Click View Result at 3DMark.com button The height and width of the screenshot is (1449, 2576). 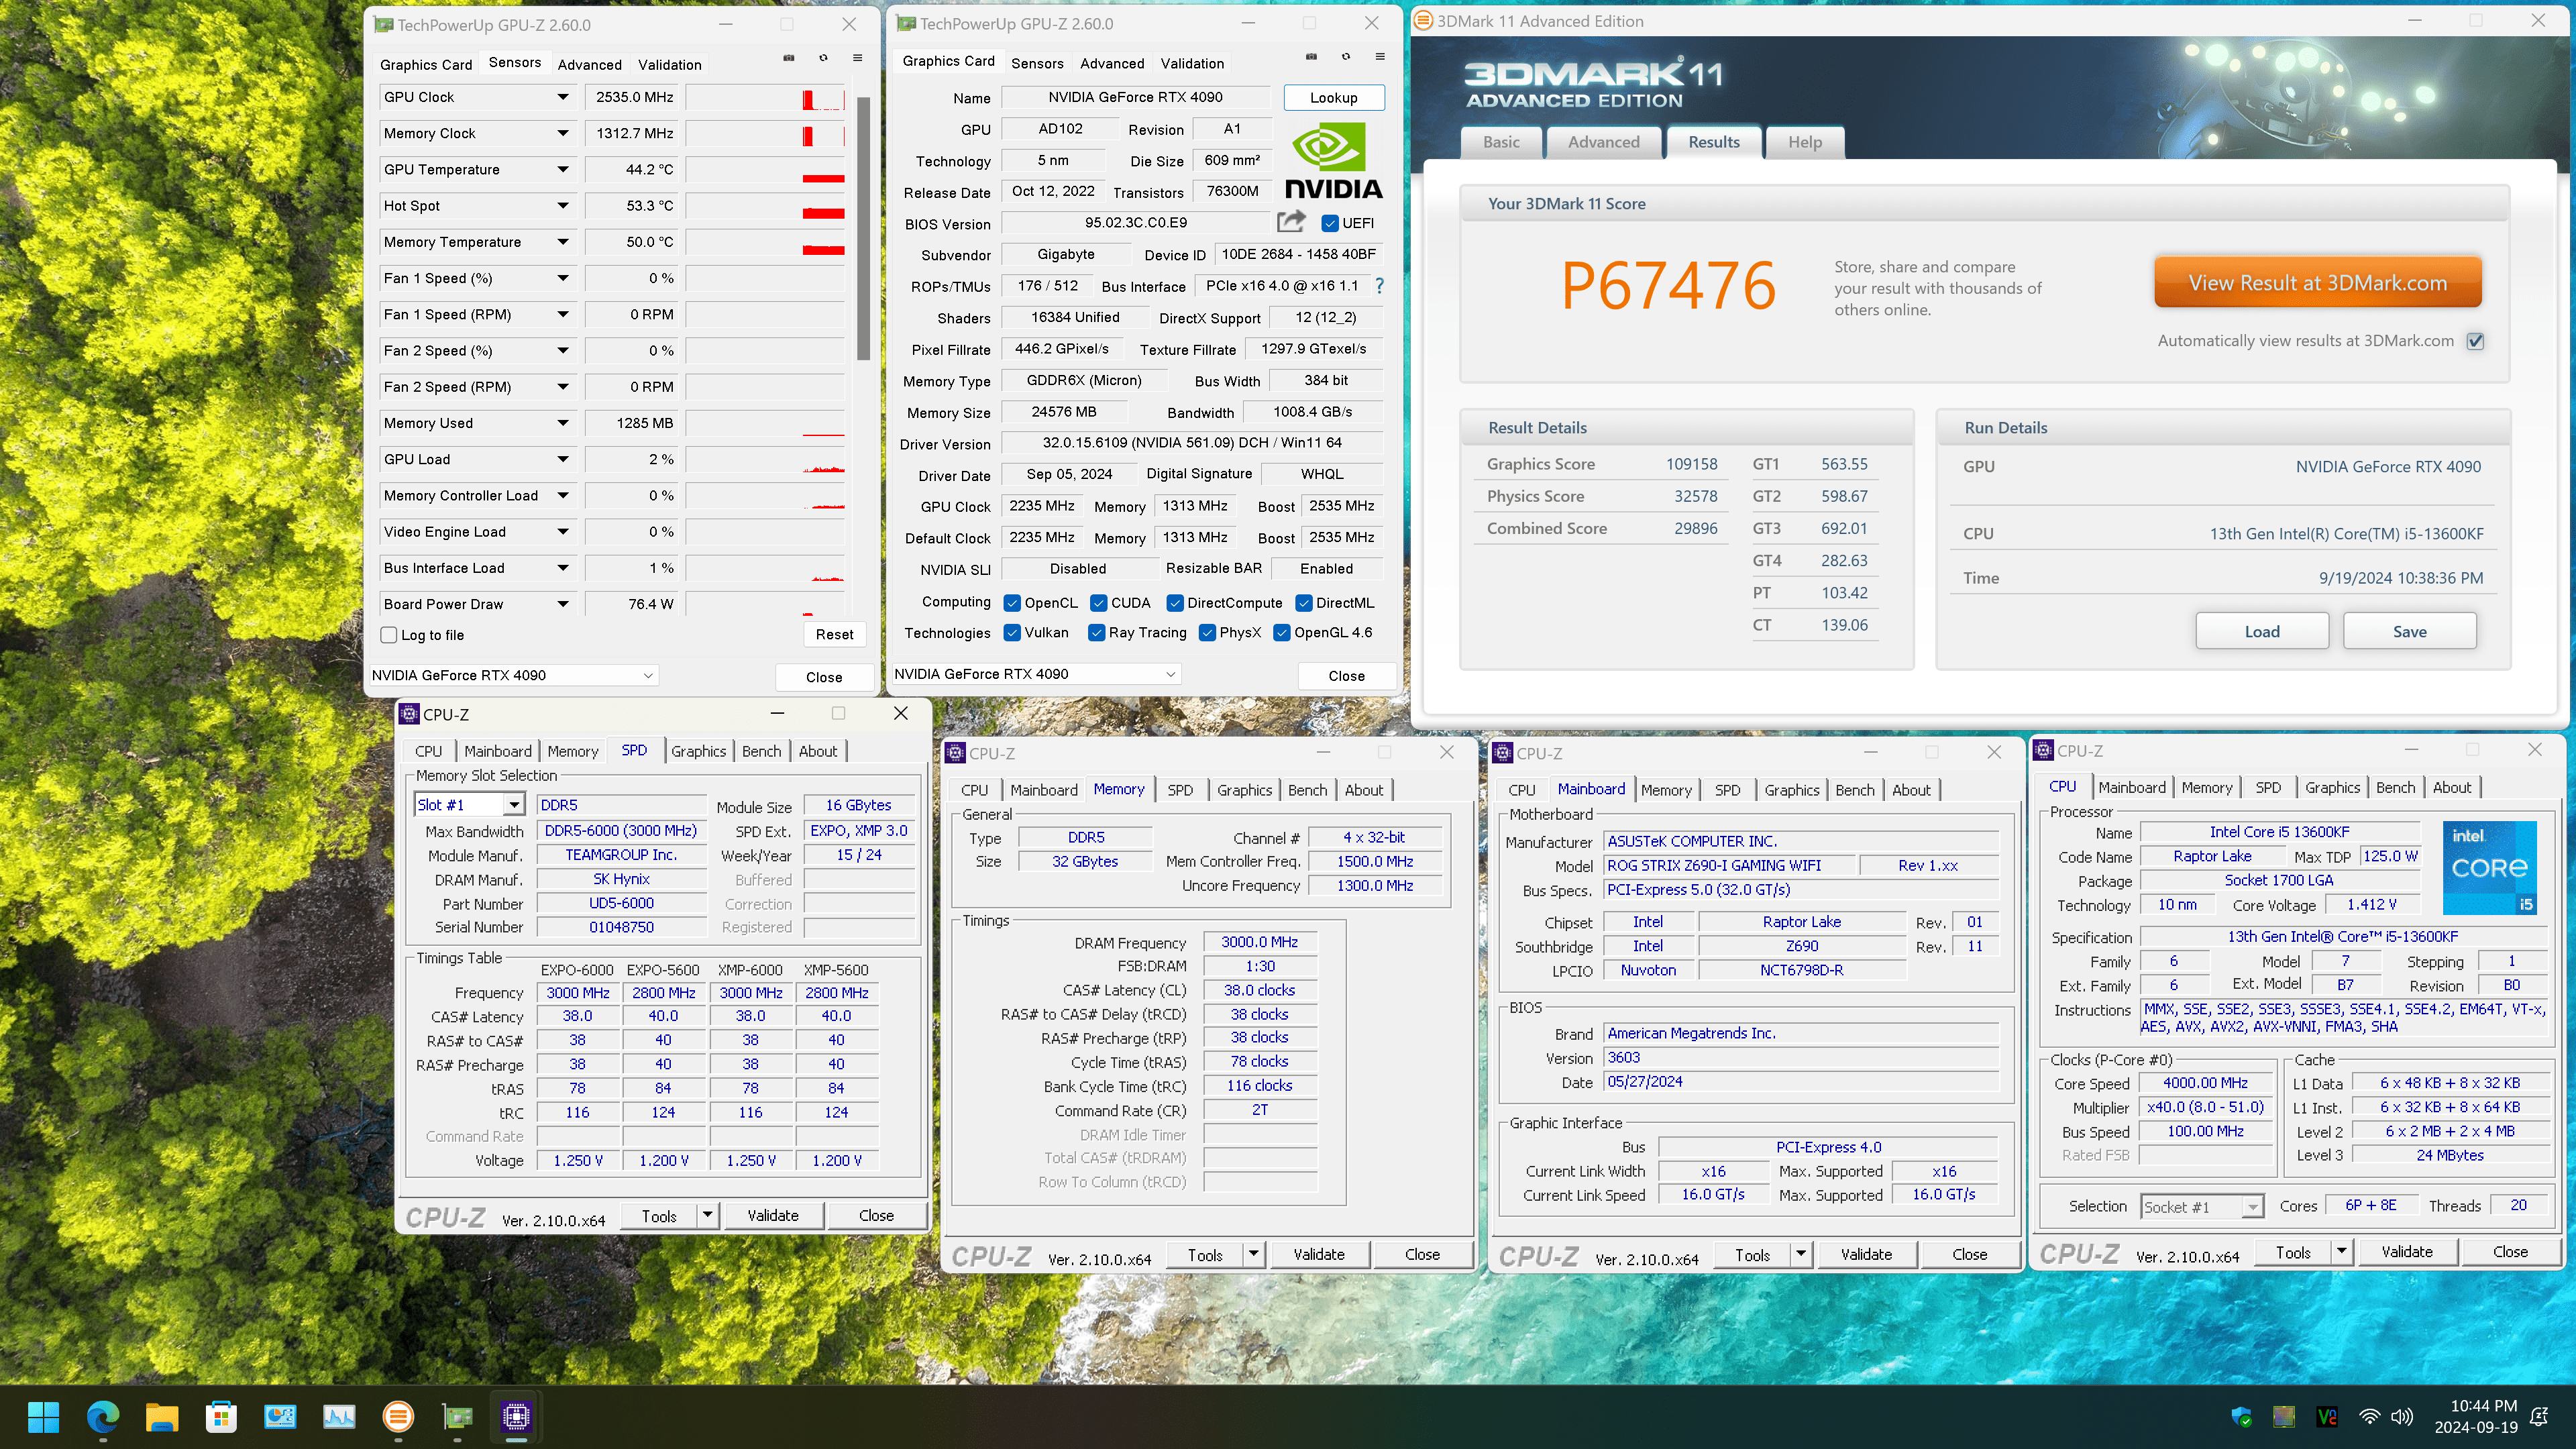pyautogui.click(x=2317, y=283)
